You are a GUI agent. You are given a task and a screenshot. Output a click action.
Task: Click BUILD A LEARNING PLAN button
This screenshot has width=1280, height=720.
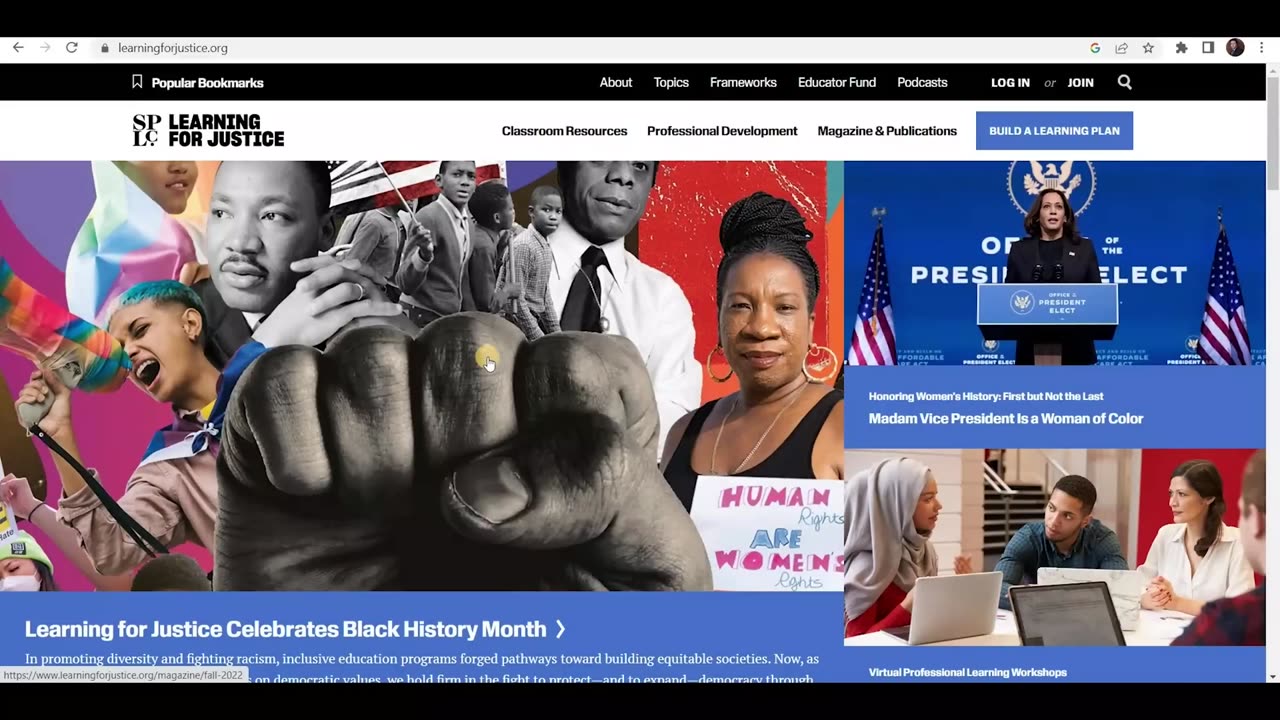[x=1054, y=131]
